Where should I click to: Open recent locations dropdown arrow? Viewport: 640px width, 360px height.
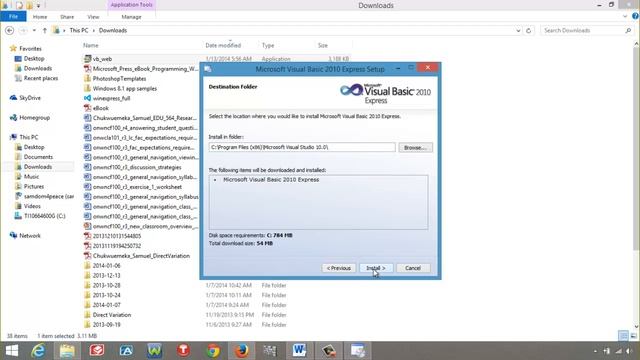34,31
